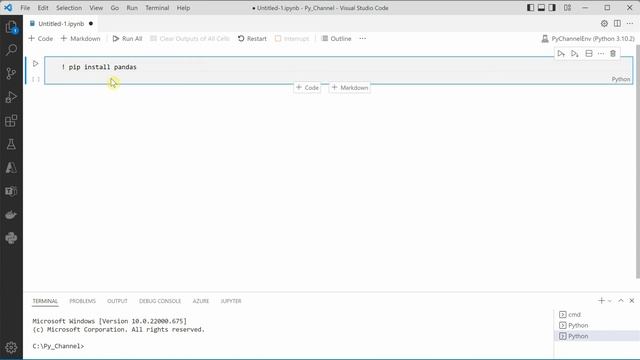Open the notebook Outline

pyautogui.click(x=336, y=38)
